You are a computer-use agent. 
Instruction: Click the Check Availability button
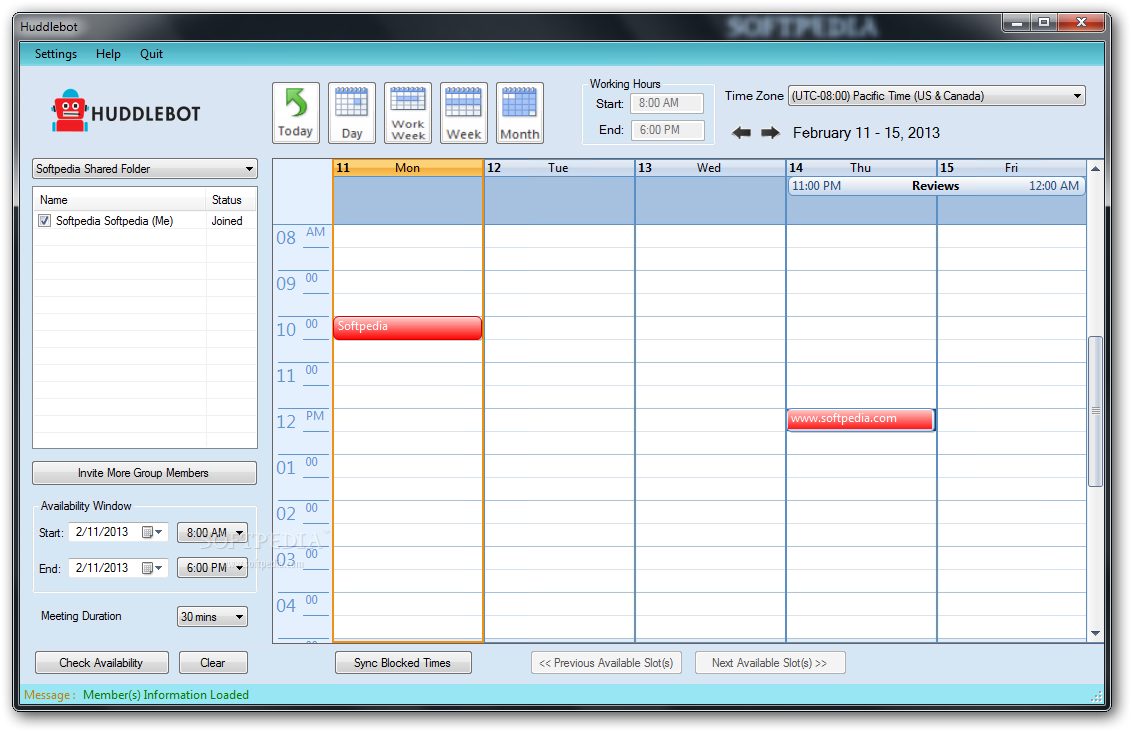[x=102, y=663]
